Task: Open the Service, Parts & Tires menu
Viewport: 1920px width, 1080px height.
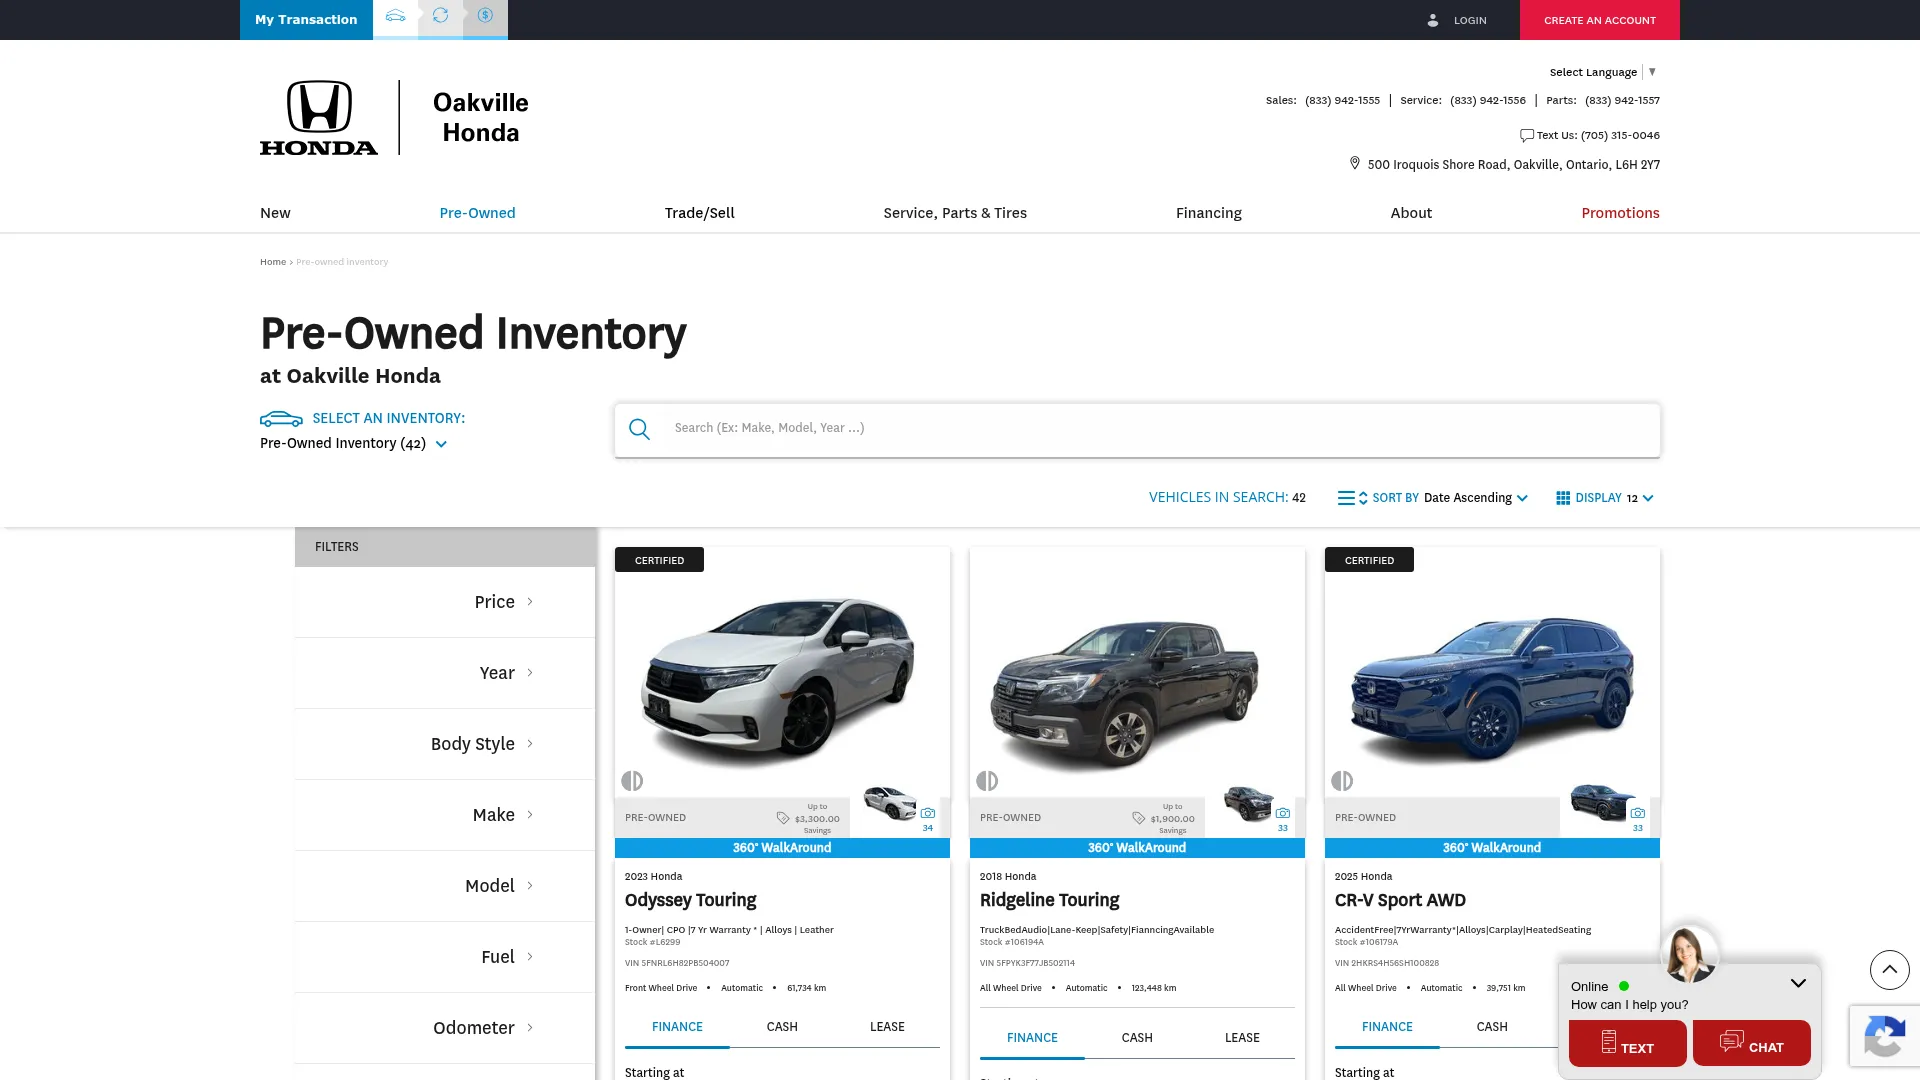Action: [x=955, y=213]
